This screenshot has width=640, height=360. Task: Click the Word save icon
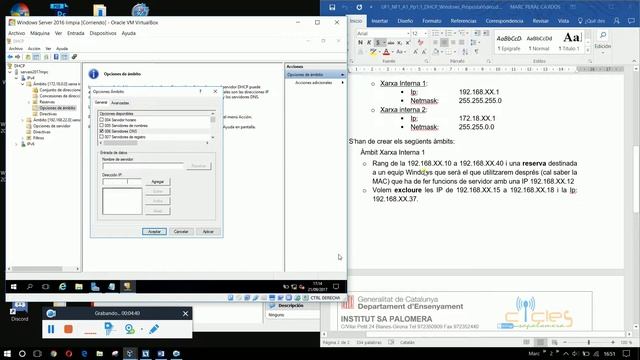point(332,7)
